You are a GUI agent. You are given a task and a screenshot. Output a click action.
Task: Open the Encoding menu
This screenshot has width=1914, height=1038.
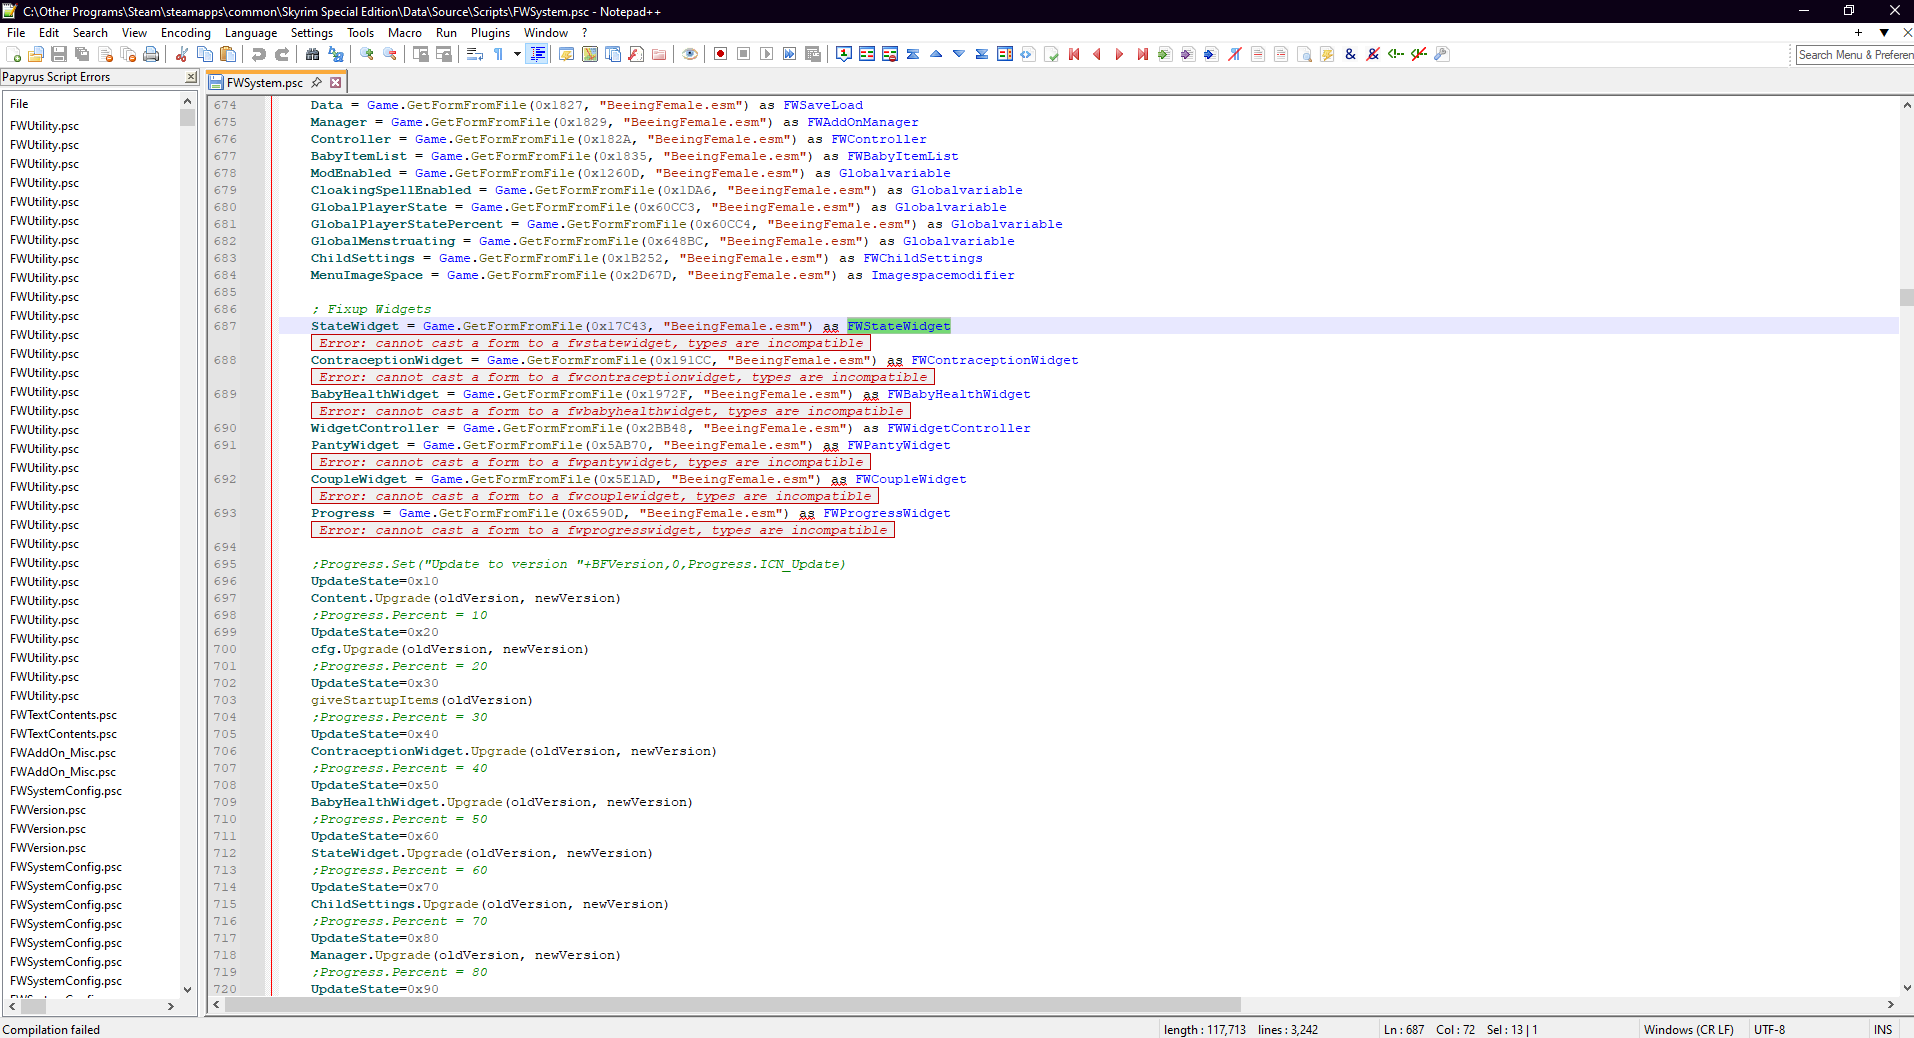tap(186, 33)
